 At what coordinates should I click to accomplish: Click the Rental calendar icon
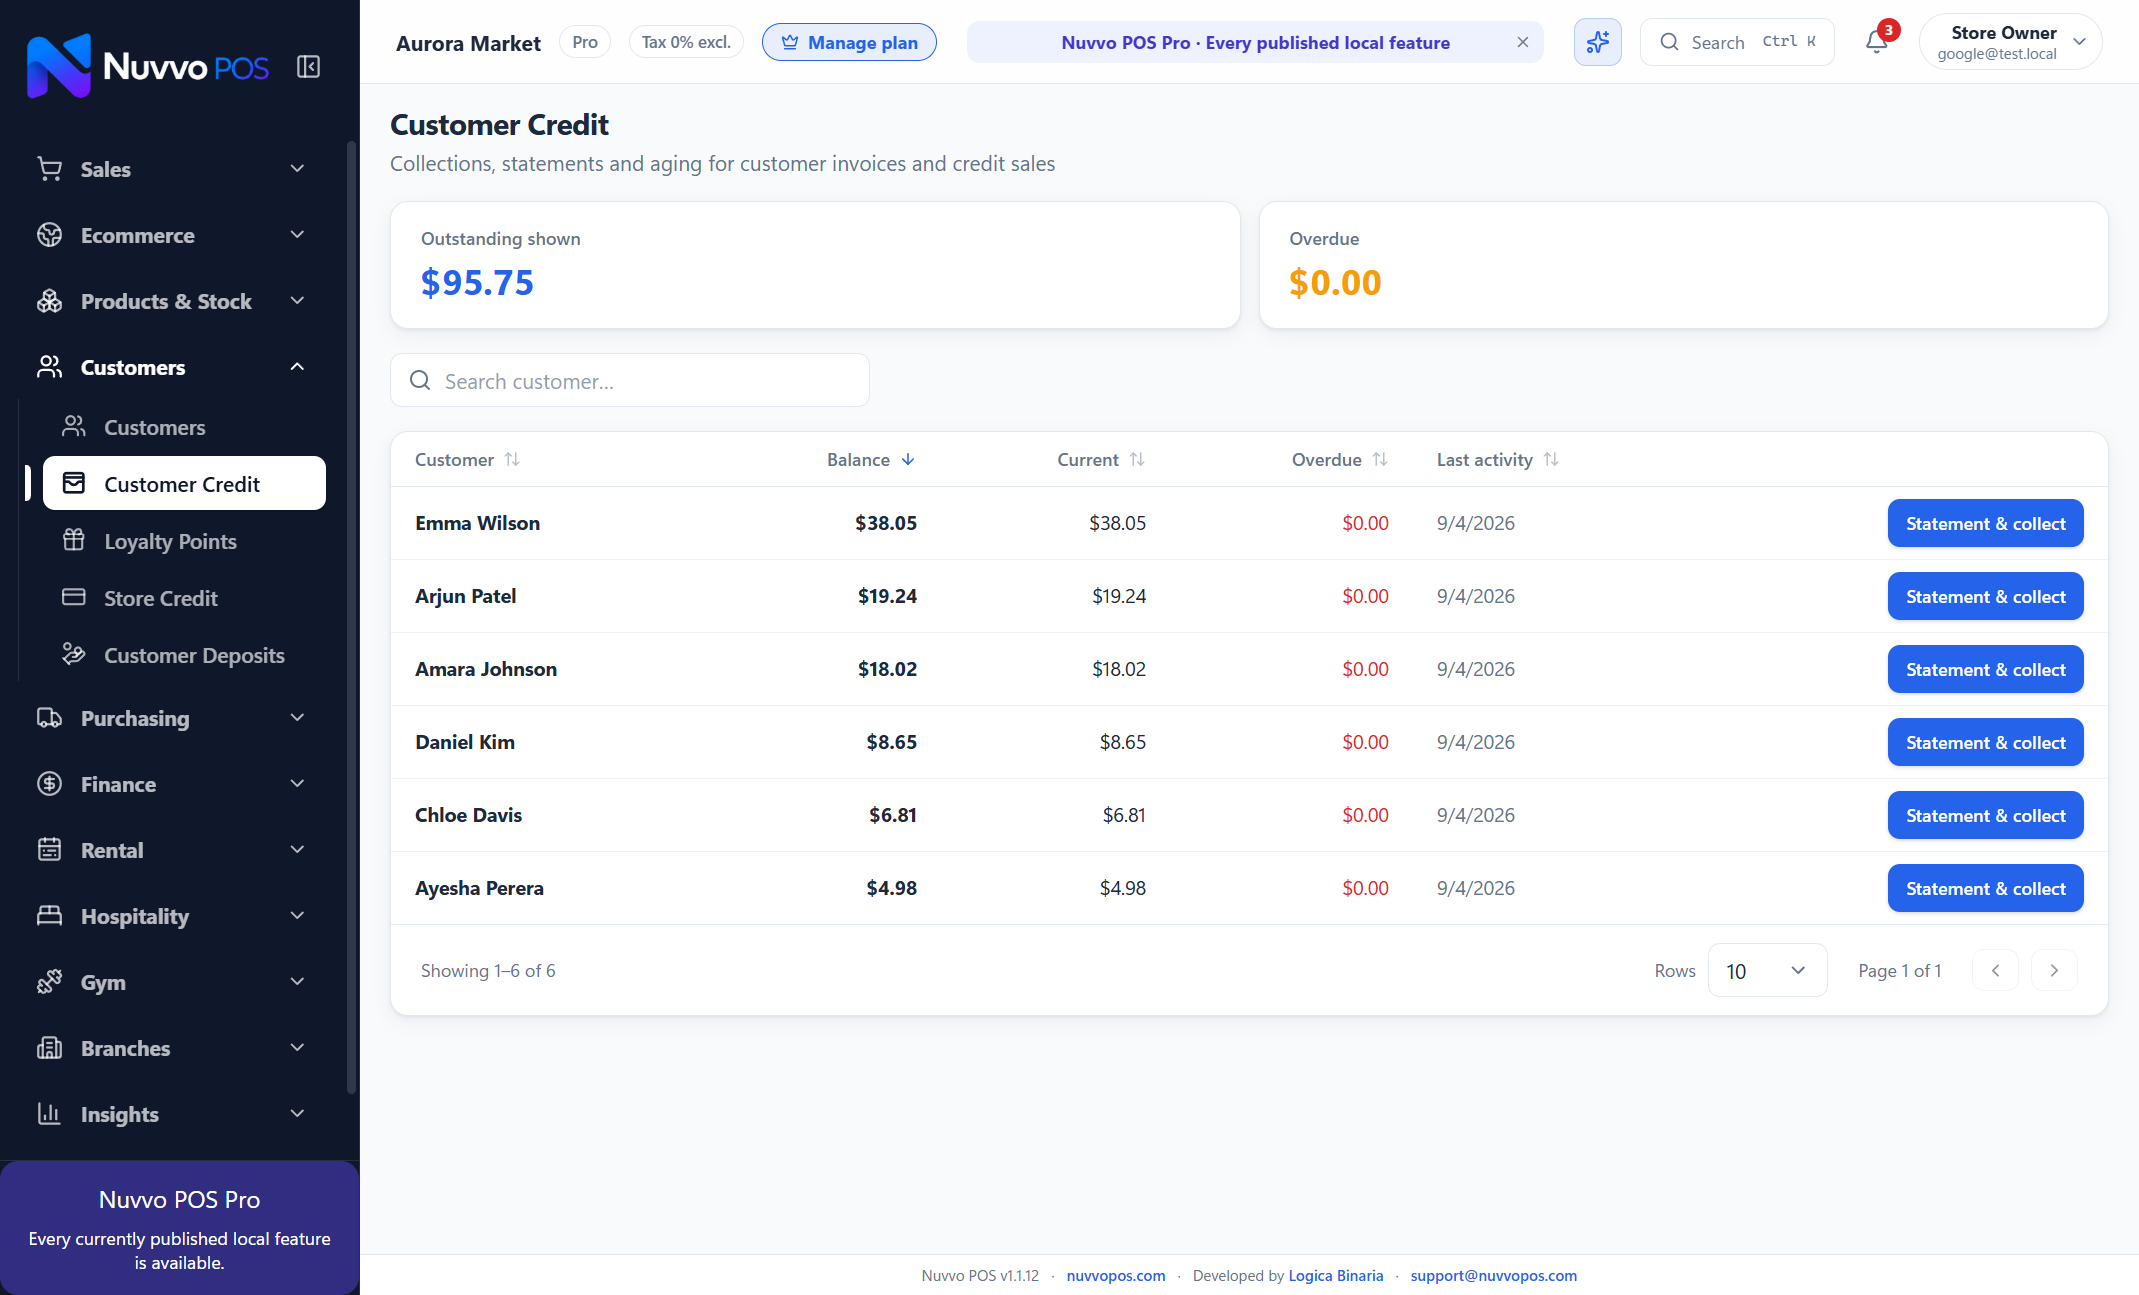pos(49,850)
